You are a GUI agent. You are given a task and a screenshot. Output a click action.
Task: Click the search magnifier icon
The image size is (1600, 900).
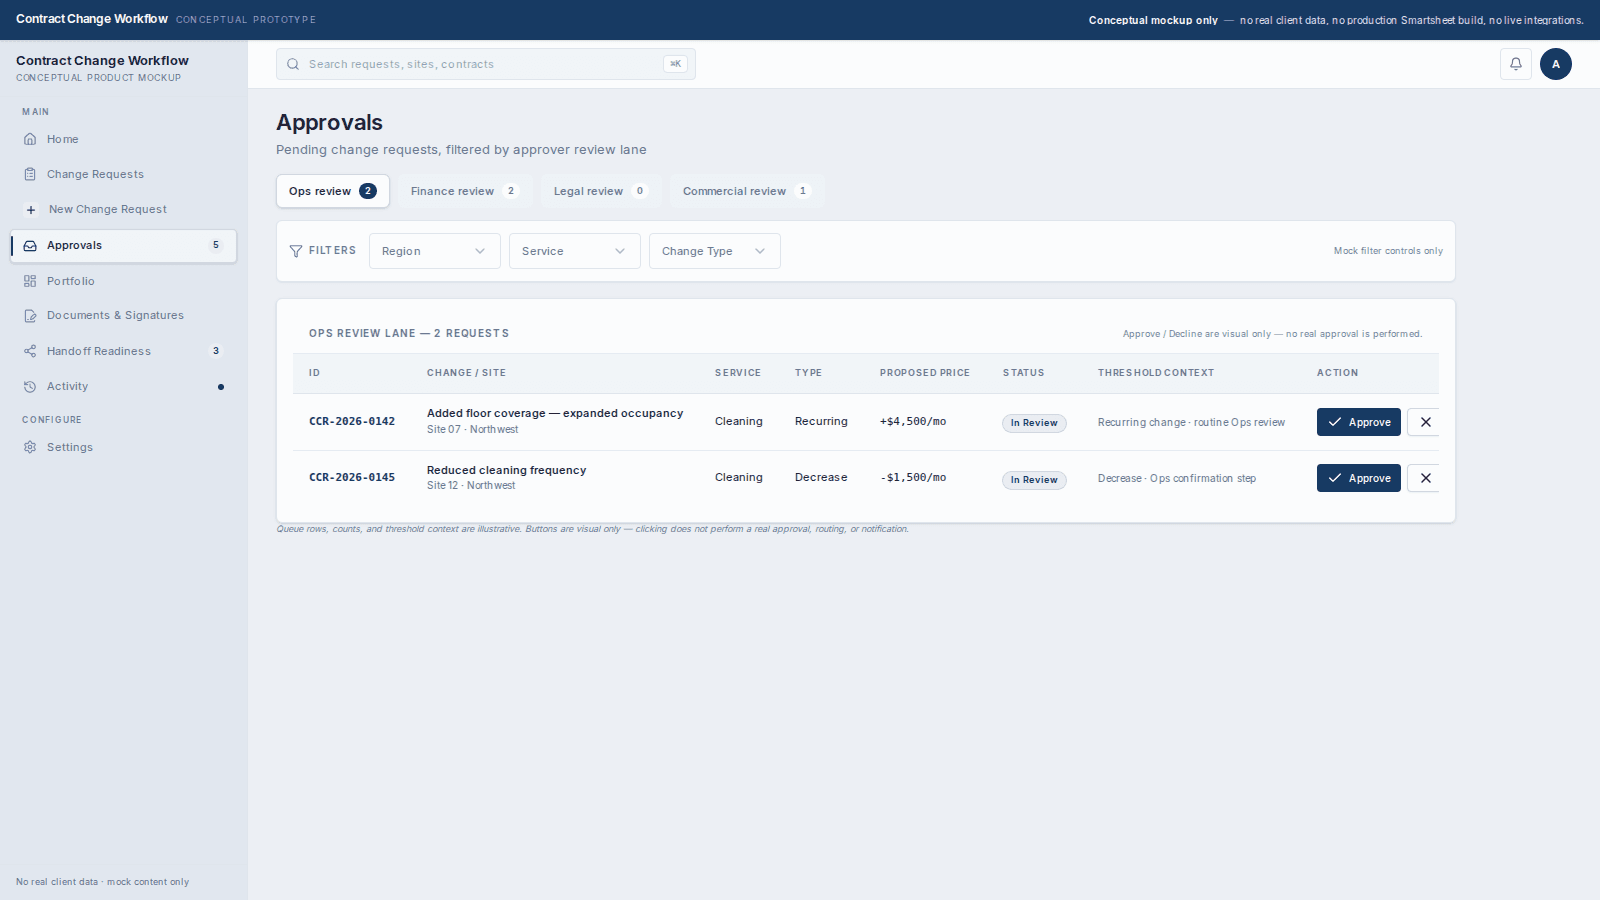point(293,64)
